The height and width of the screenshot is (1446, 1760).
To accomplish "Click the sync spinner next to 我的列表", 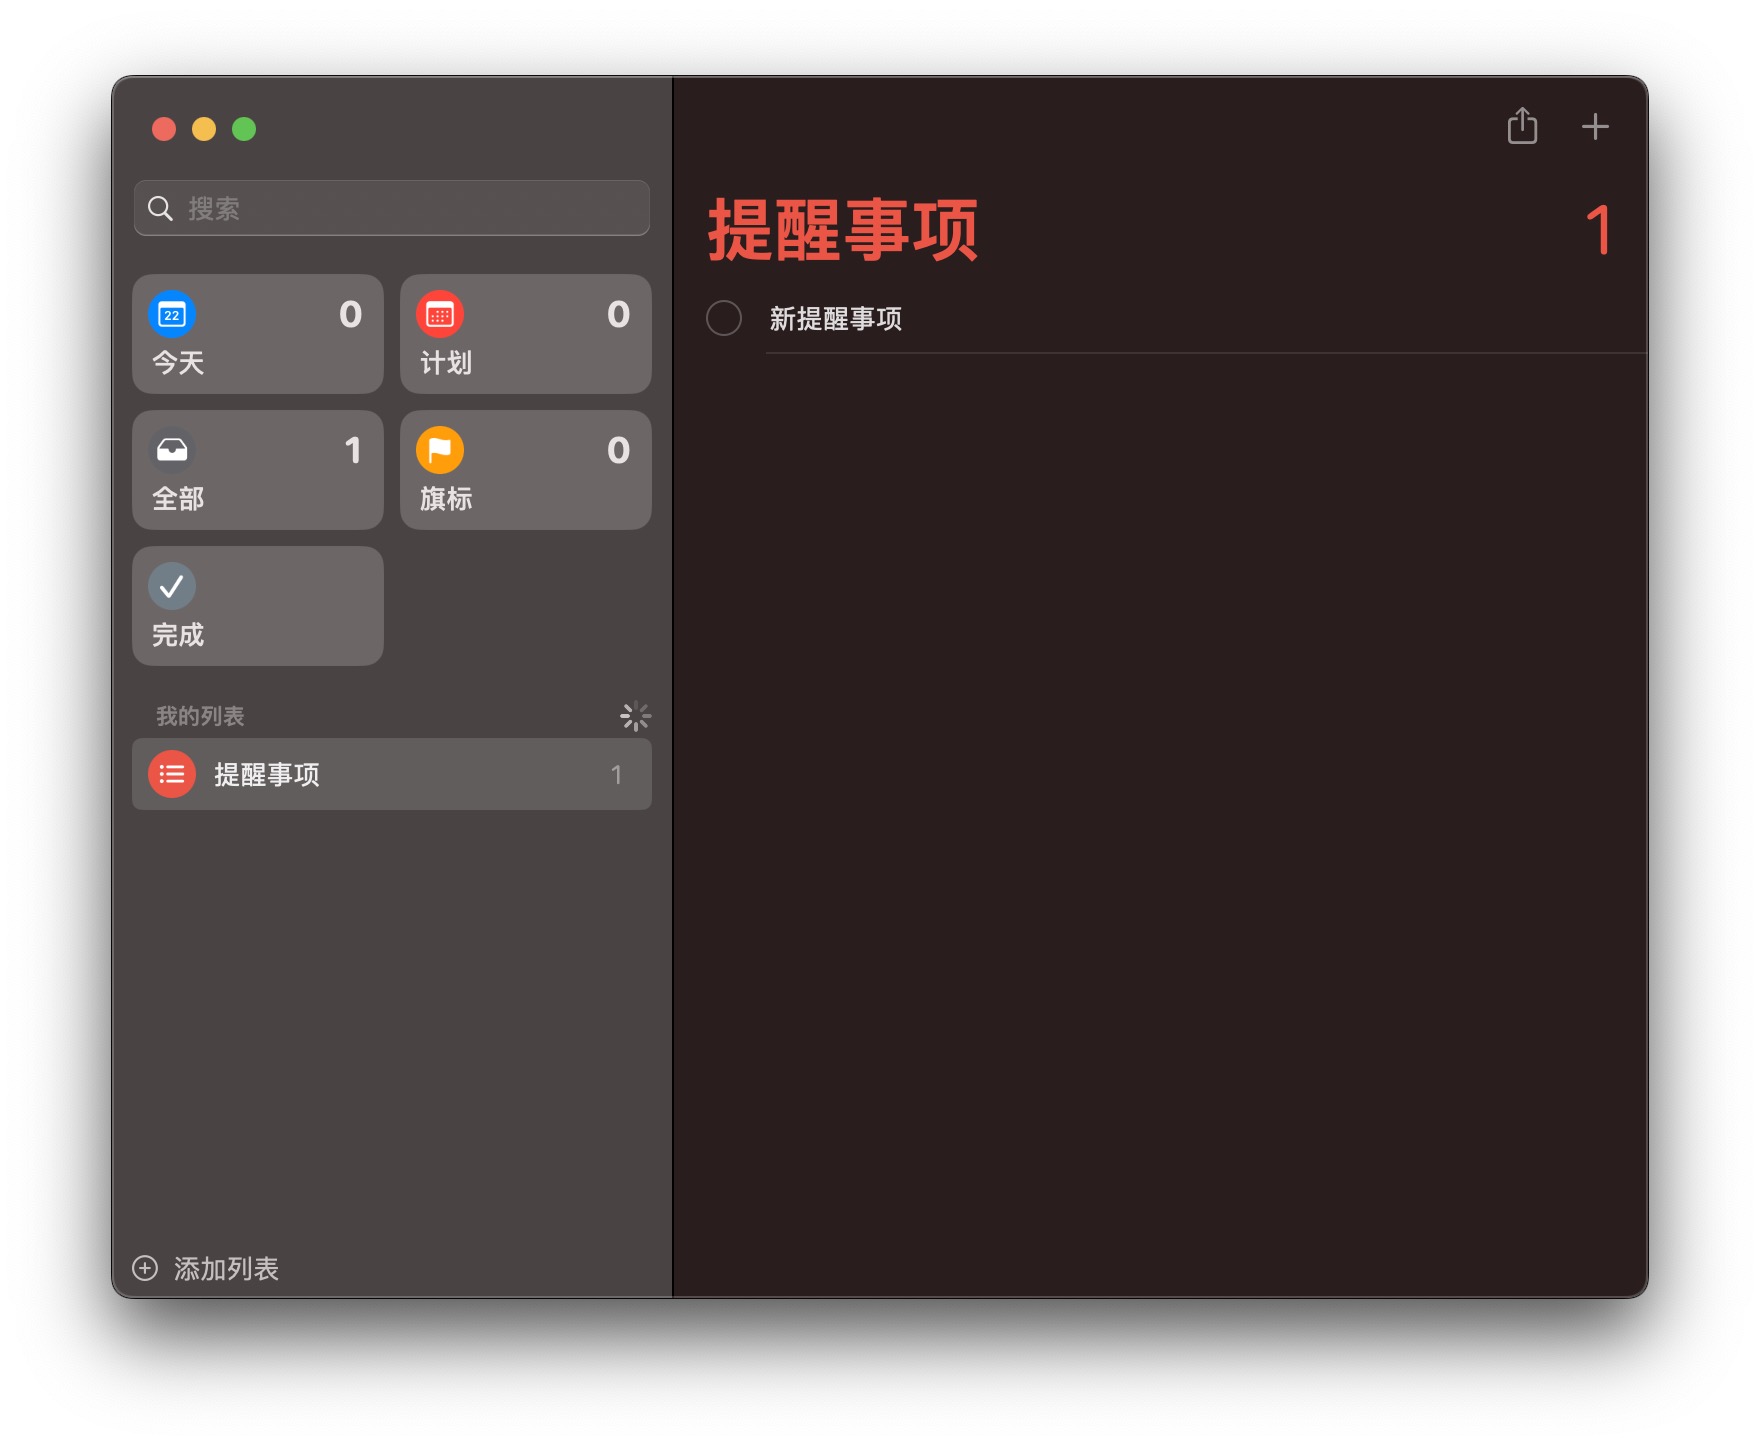I will point(635,716).
